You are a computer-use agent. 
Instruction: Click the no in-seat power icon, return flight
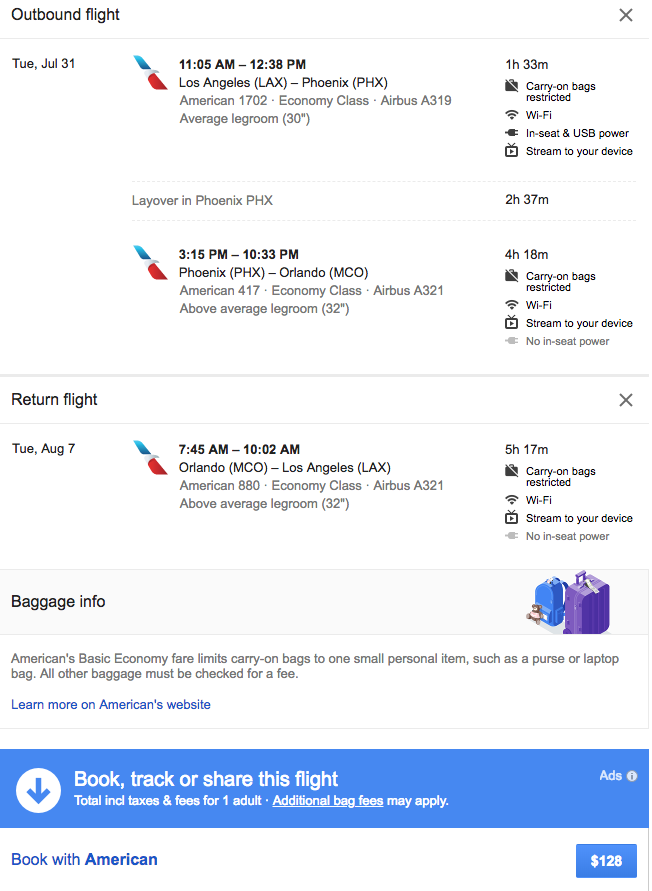click(x=512, y=536)
